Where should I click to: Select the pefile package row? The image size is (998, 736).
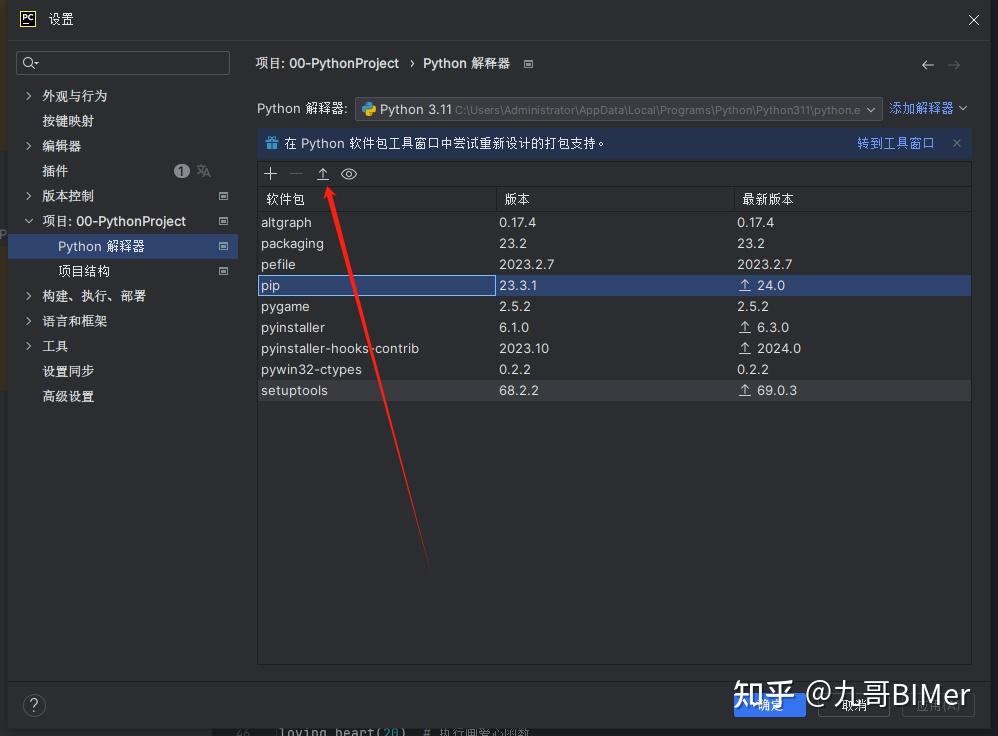pyautogui.click(x=614, y=264)
